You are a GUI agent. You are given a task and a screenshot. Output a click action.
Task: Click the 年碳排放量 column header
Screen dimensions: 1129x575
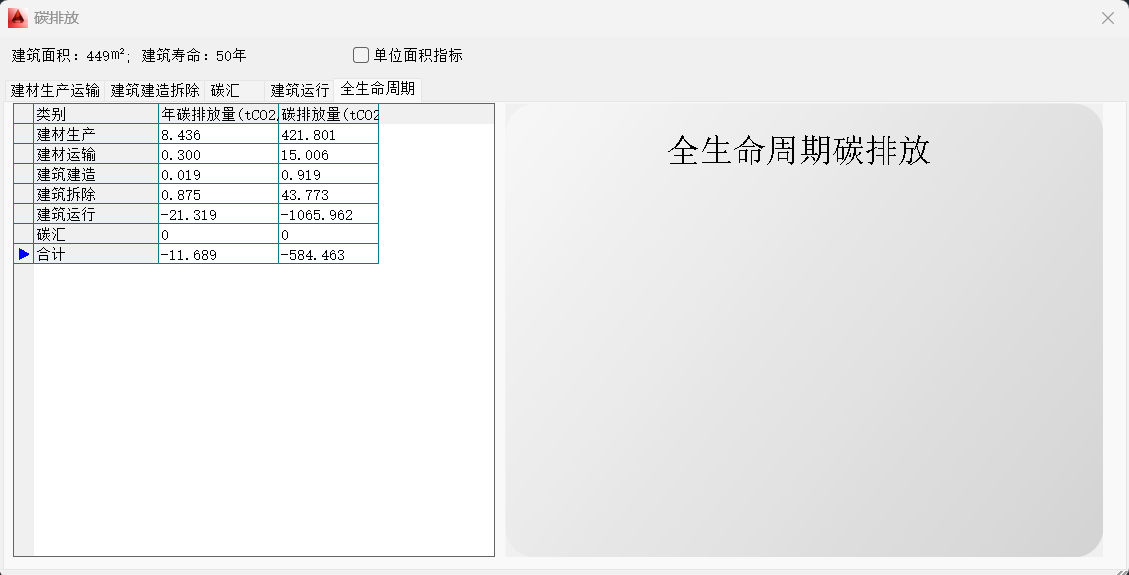click(218, 114)
